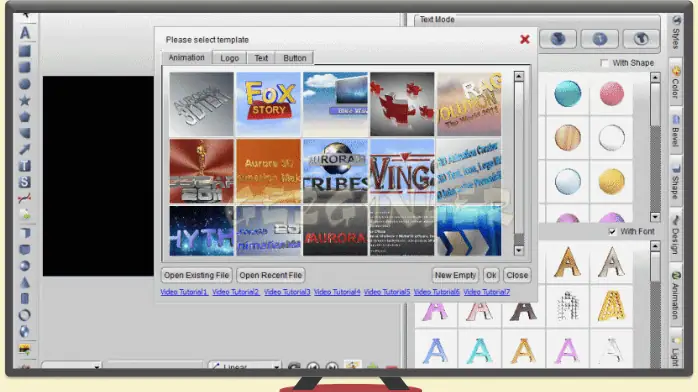Screen dimensions: 698x392
Task: Select the cone shape tool
Action: (25, 283)
